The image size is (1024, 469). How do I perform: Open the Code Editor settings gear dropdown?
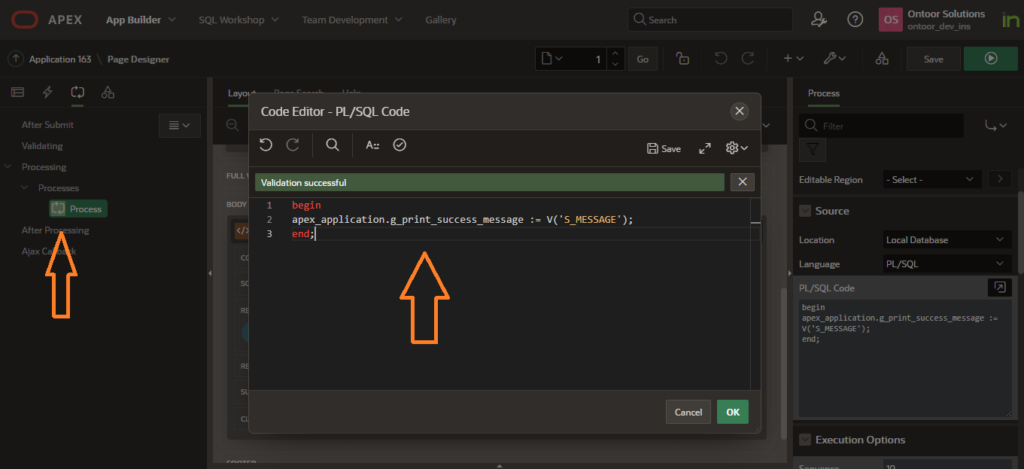pyautogui.click(x=736, y=148)
